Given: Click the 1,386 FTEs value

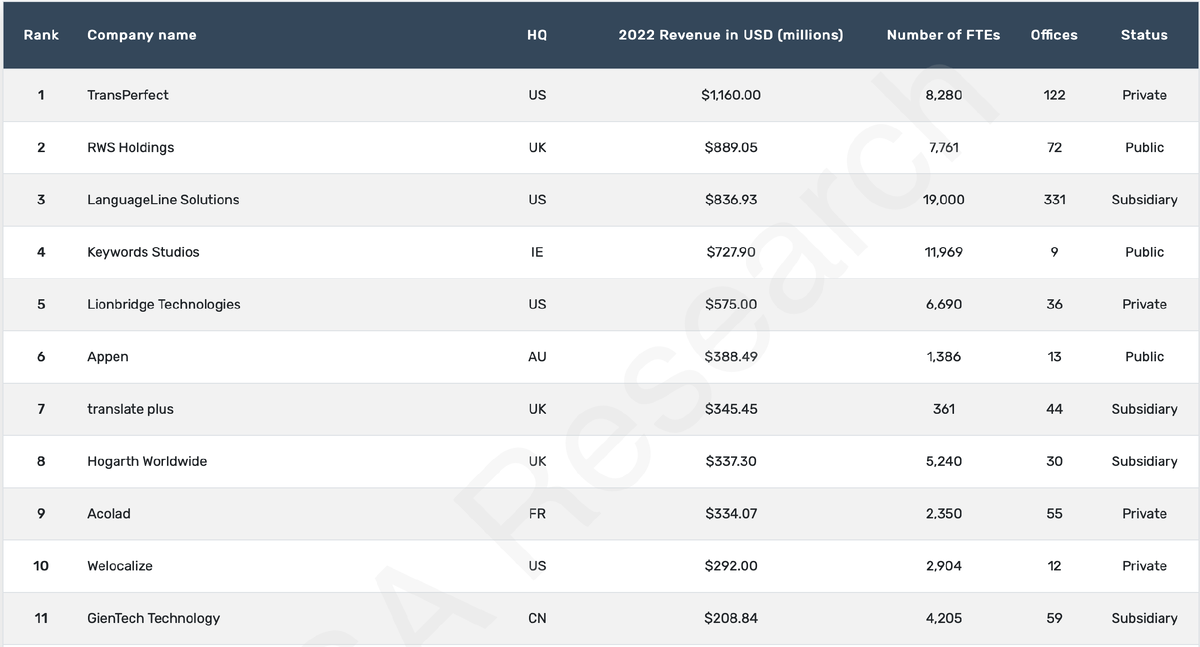Looking at the screenshot, I should point(944,357).
